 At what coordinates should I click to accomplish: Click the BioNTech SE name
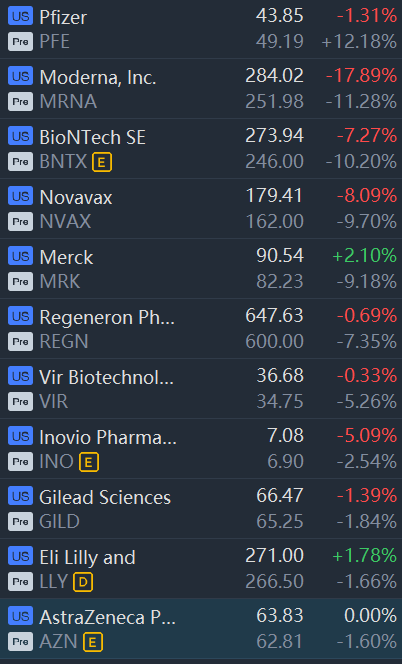coord(92,137)
